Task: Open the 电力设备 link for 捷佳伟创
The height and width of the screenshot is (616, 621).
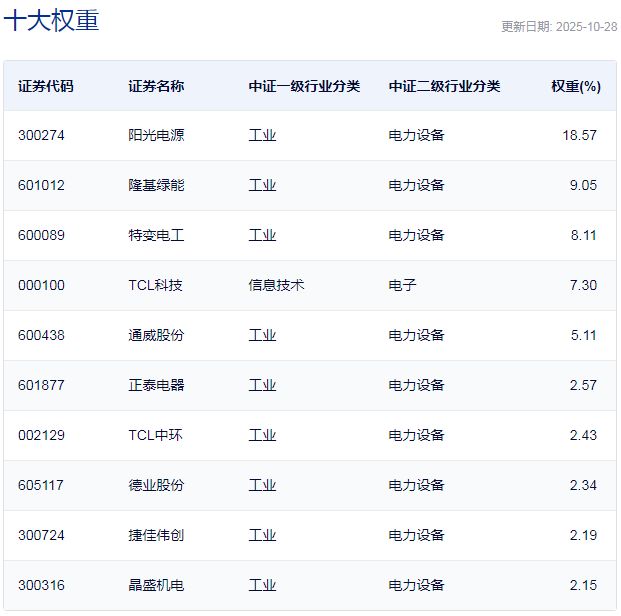Action: (x=416, y=535)
